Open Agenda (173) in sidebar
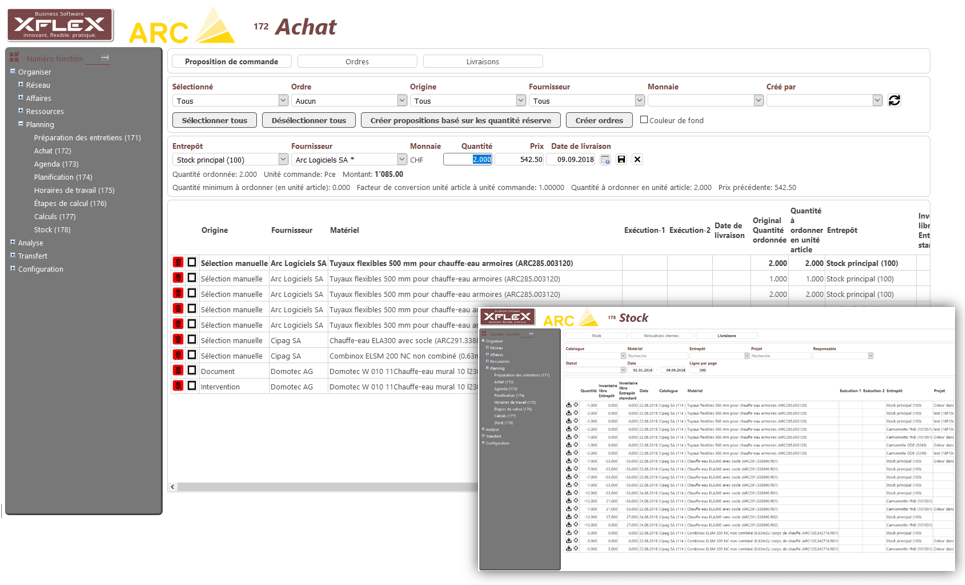Viewport: 965px width, 585px height. [56, 164]
